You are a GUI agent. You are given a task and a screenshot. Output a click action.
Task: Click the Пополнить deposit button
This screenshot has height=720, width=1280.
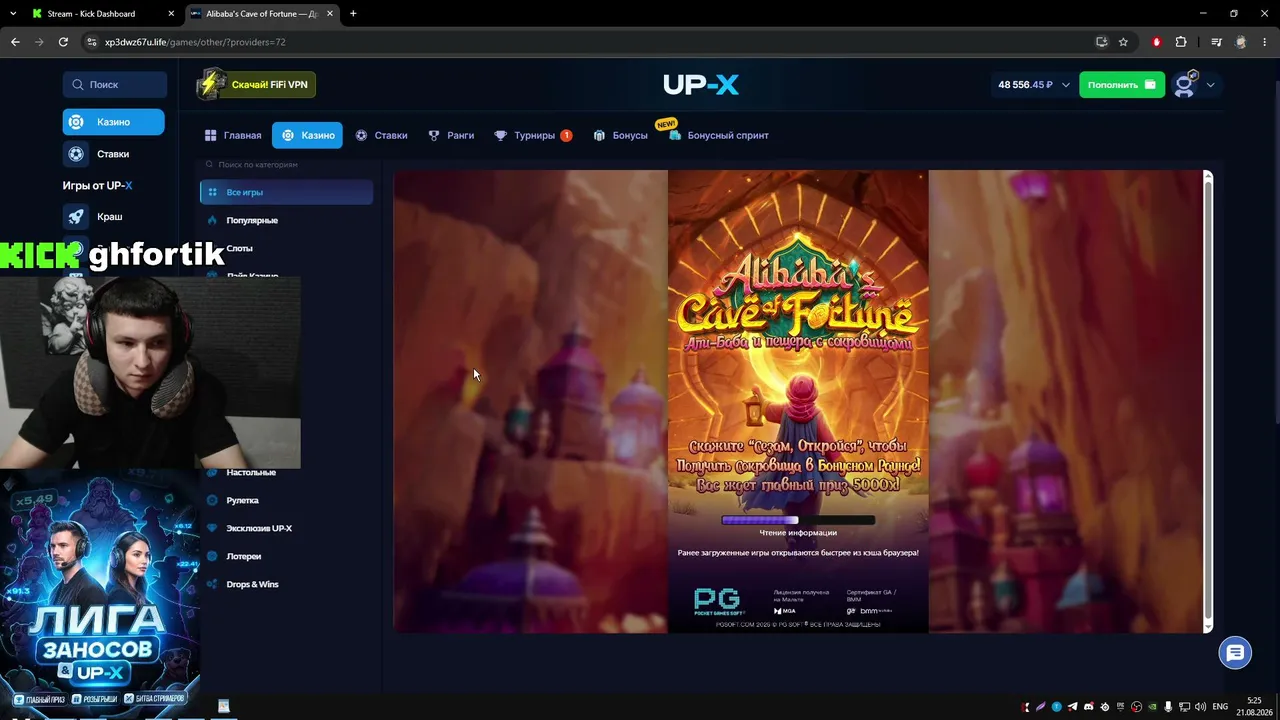pos(1122,85)
